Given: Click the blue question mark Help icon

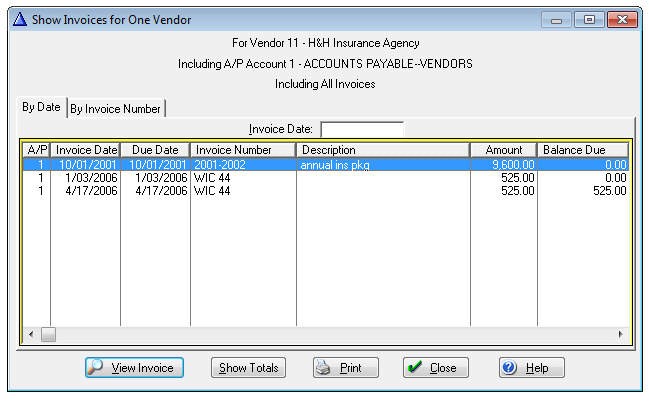Looking at the screenshot, I should click(x=509, y=368).
